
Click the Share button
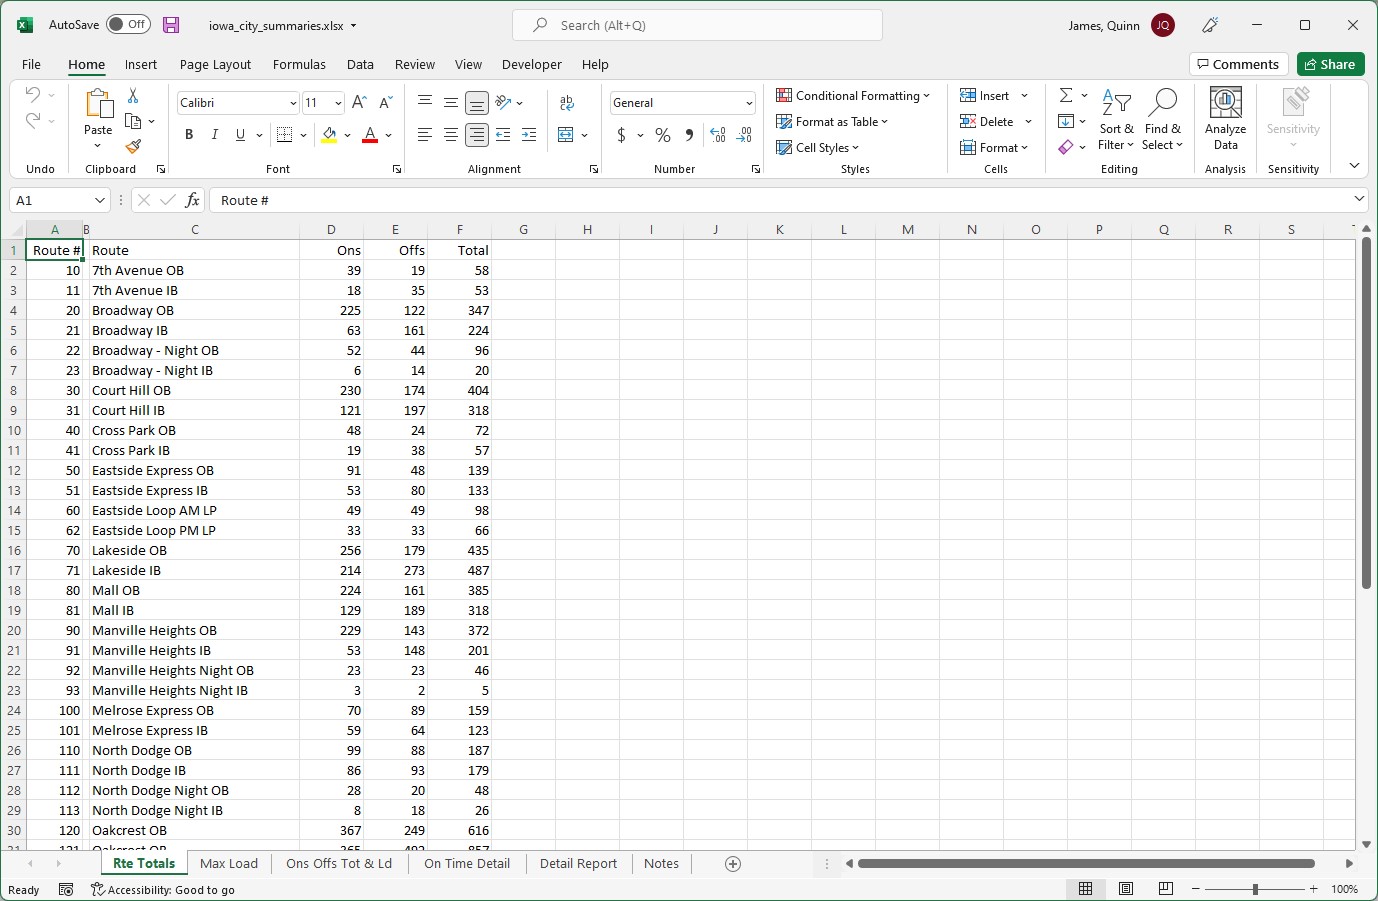click(1330, 63)
